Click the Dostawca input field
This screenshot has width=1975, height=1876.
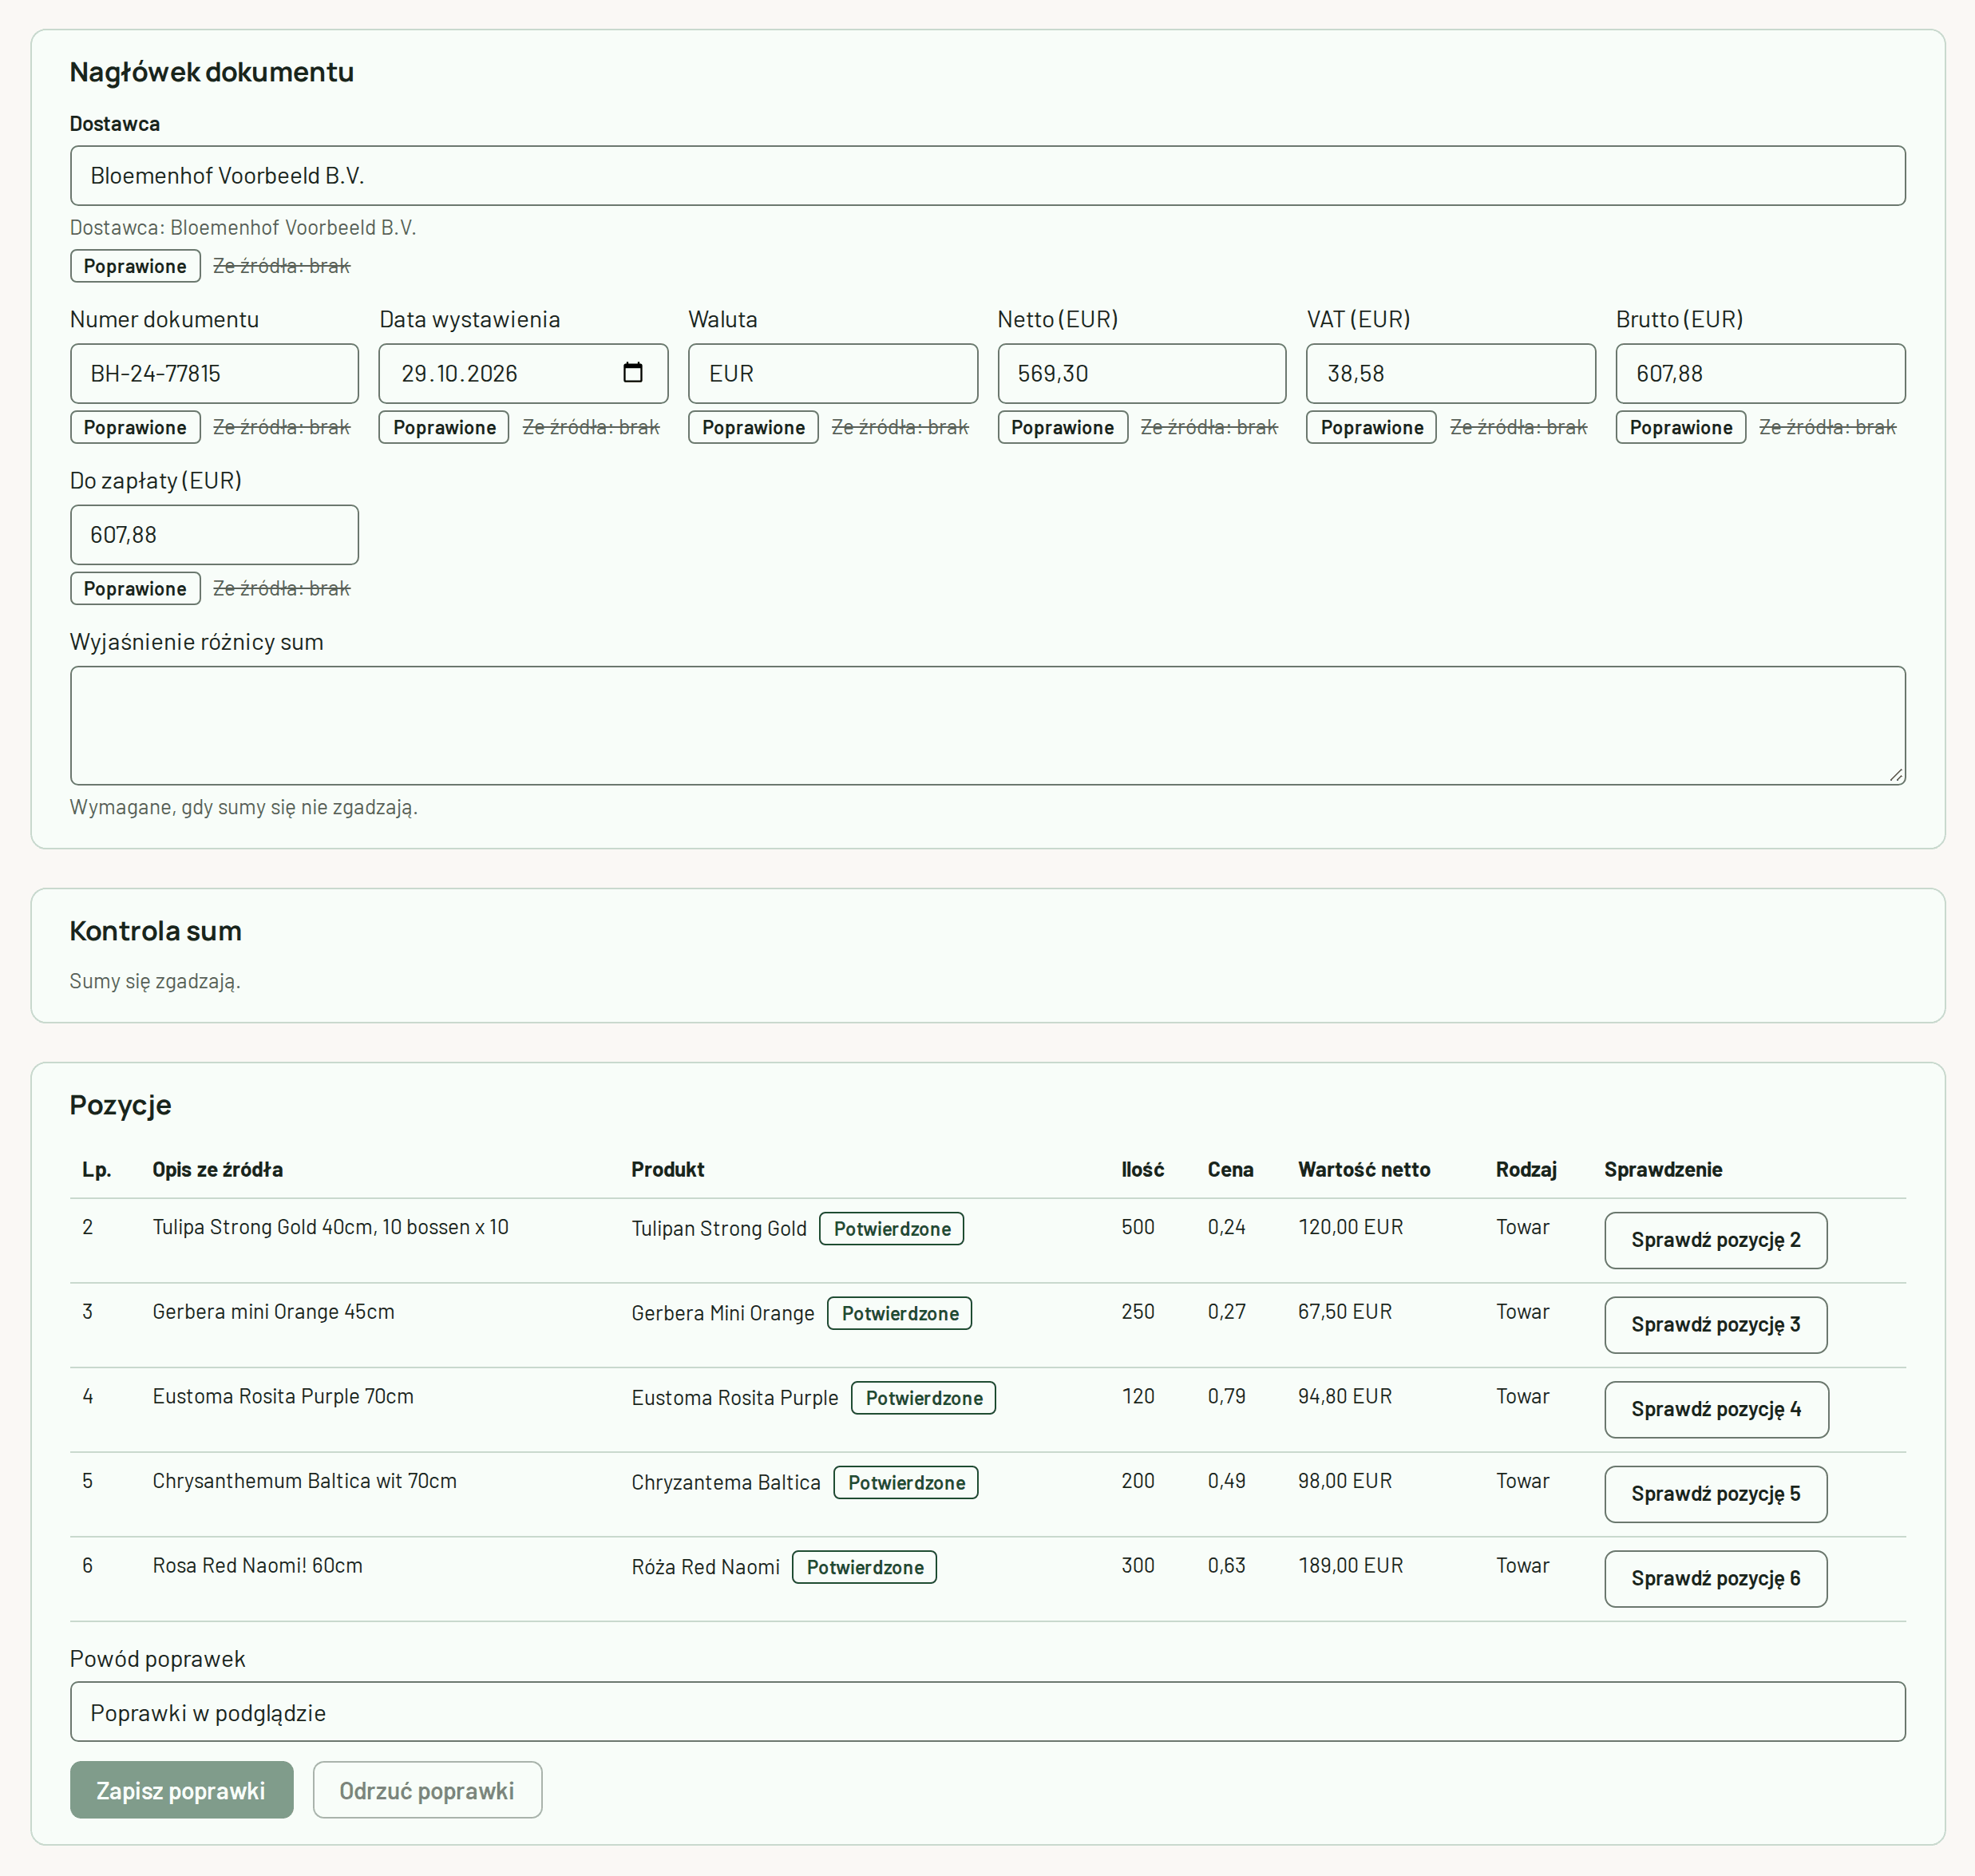[987, 176]
